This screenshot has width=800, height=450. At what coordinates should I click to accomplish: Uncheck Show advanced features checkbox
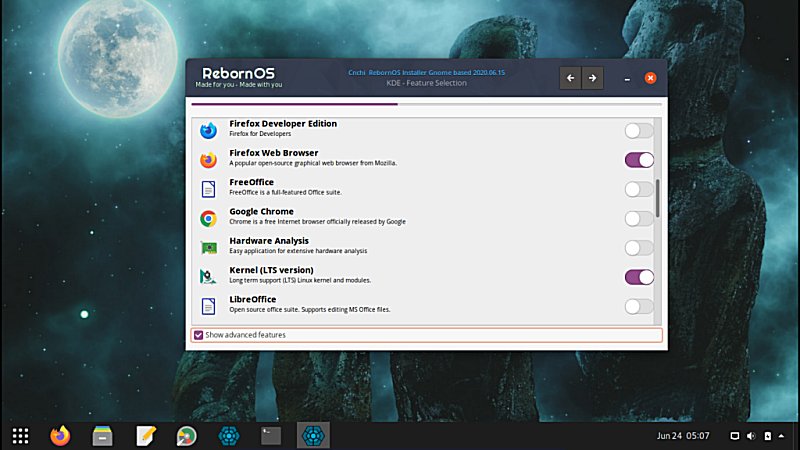[198, 335]
